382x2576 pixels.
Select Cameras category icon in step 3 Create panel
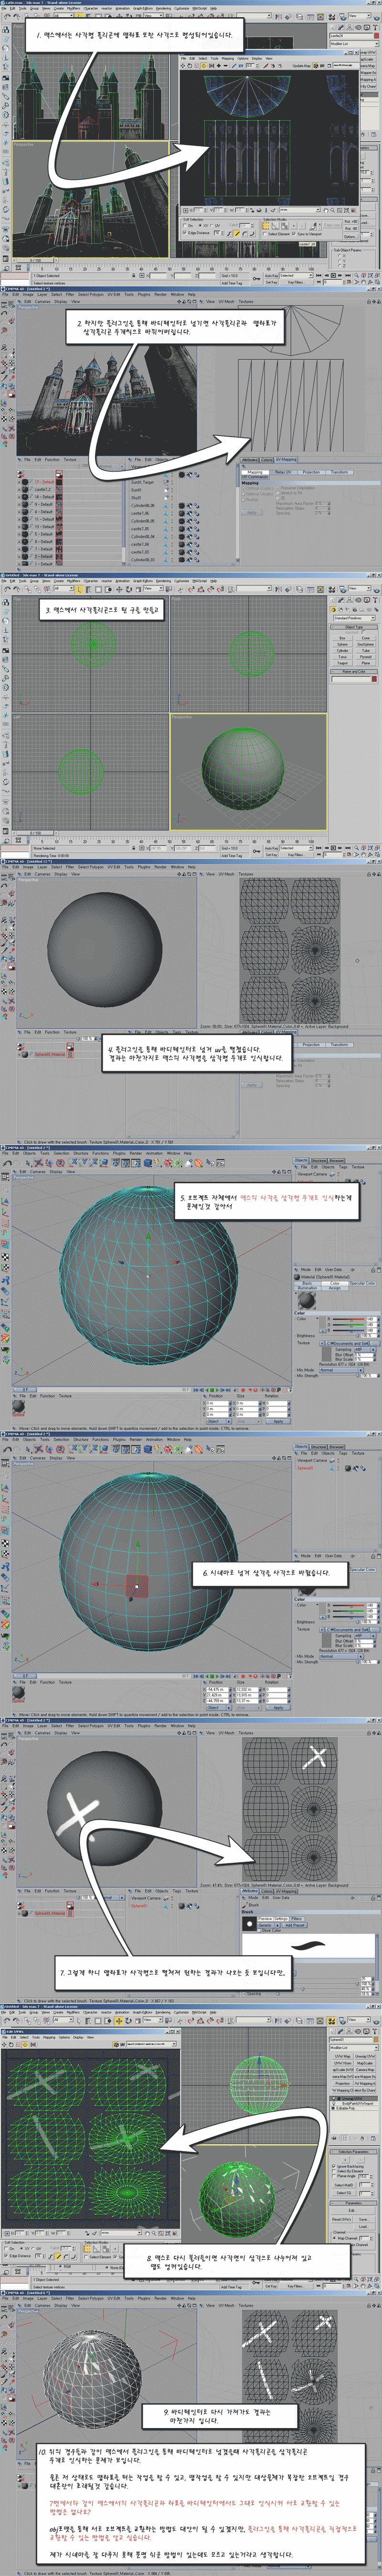click(354, 609)
